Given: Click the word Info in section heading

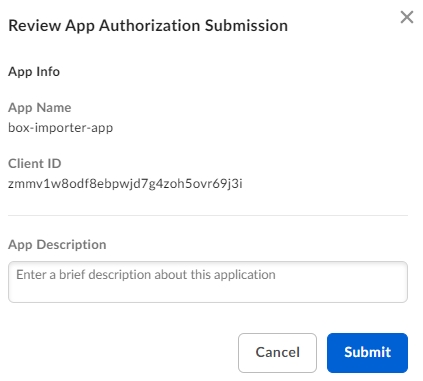Looking at the screenshot, I should pos(48,72).
